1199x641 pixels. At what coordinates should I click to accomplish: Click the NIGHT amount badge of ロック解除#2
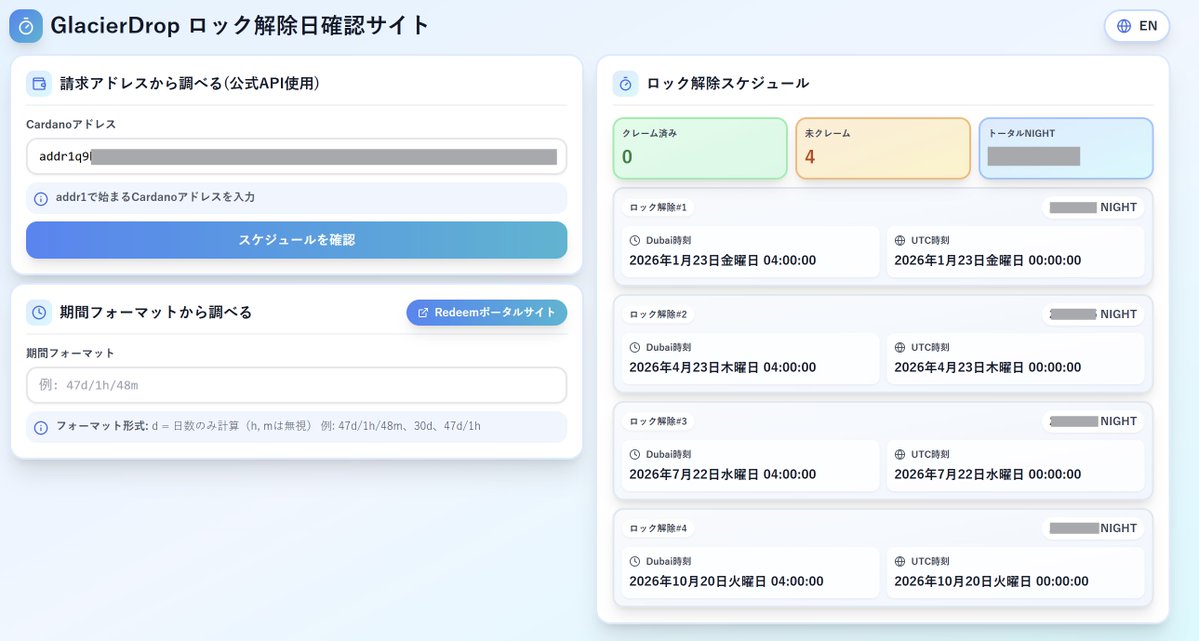coord(1093,314)
